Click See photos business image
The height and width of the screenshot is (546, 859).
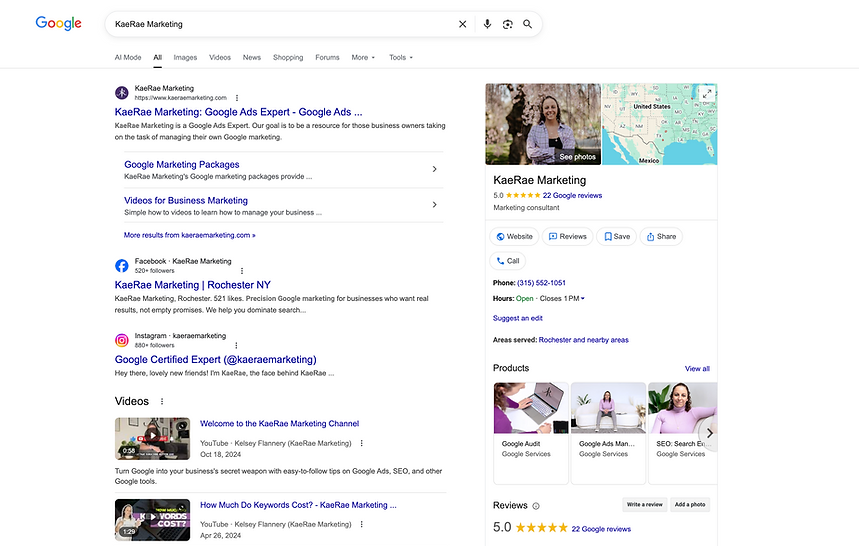tap(543, 124)
